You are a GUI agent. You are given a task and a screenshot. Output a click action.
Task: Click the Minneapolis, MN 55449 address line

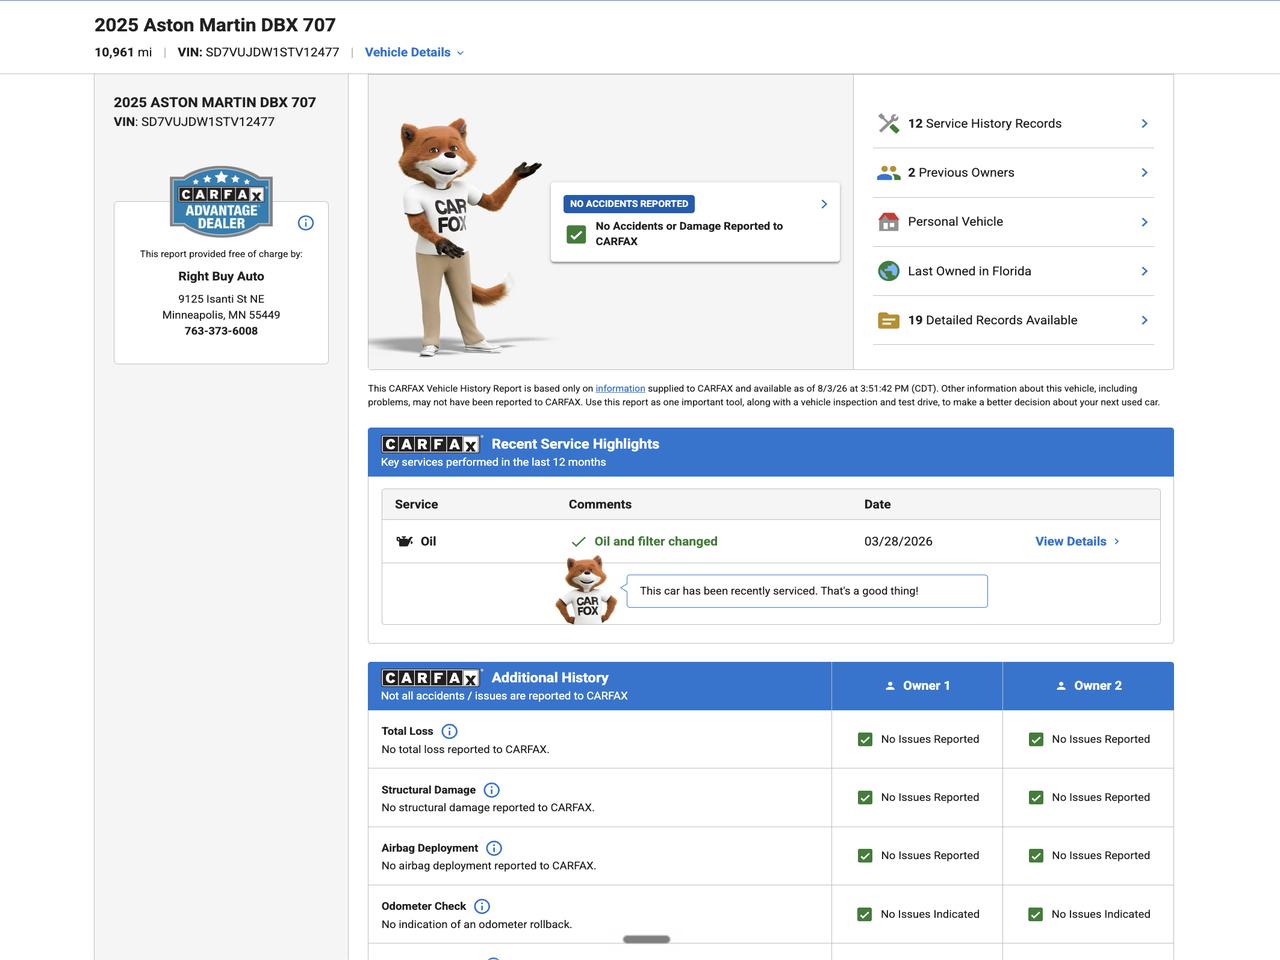pos(221,315)
